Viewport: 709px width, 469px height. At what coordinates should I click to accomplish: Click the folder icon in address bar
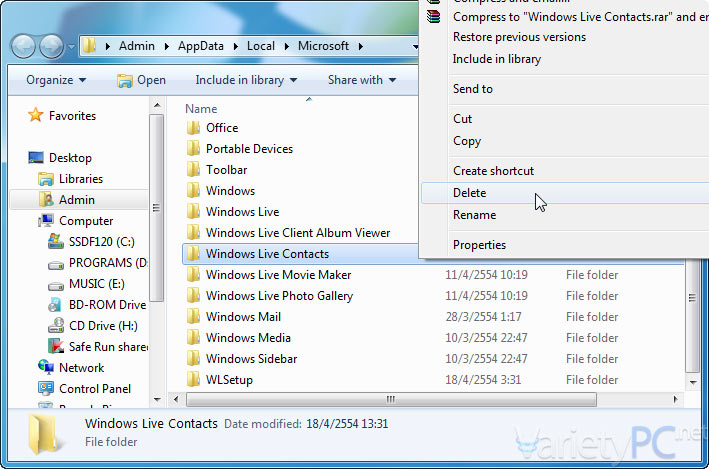click(90, 46)
